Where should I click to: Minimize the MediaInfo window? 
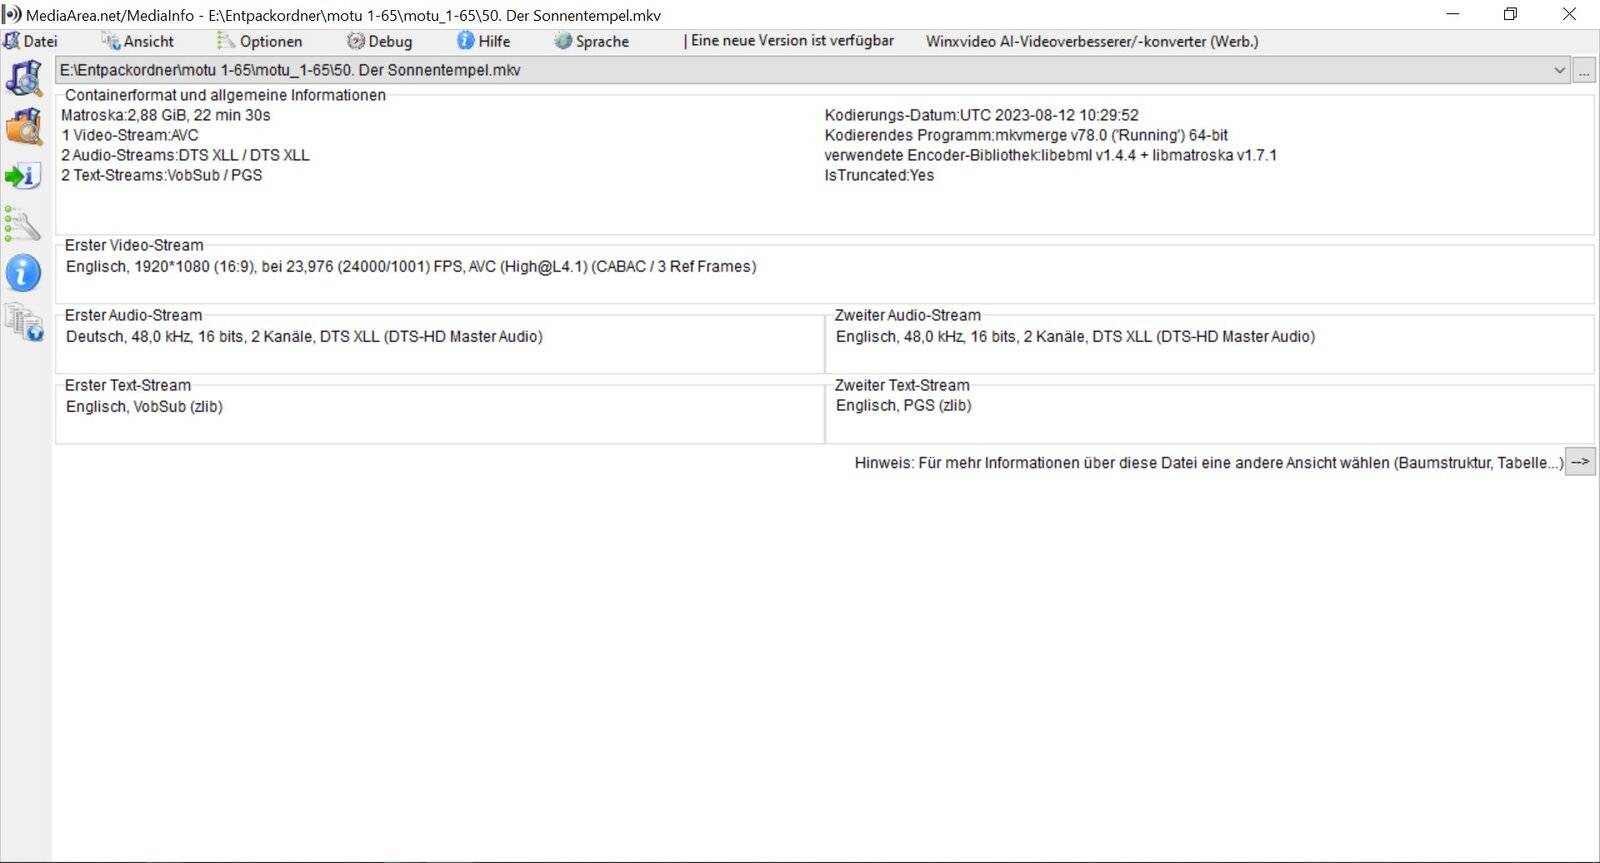click(1453, 14)
